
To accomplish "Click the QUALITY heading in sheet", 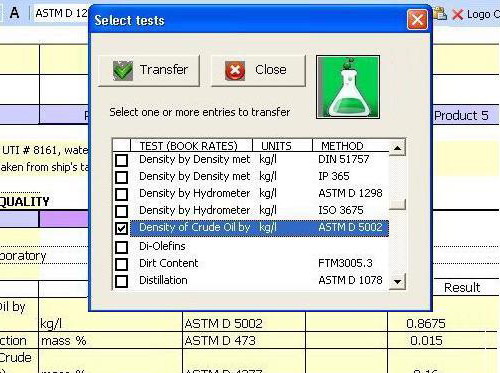I will (25, 202).
